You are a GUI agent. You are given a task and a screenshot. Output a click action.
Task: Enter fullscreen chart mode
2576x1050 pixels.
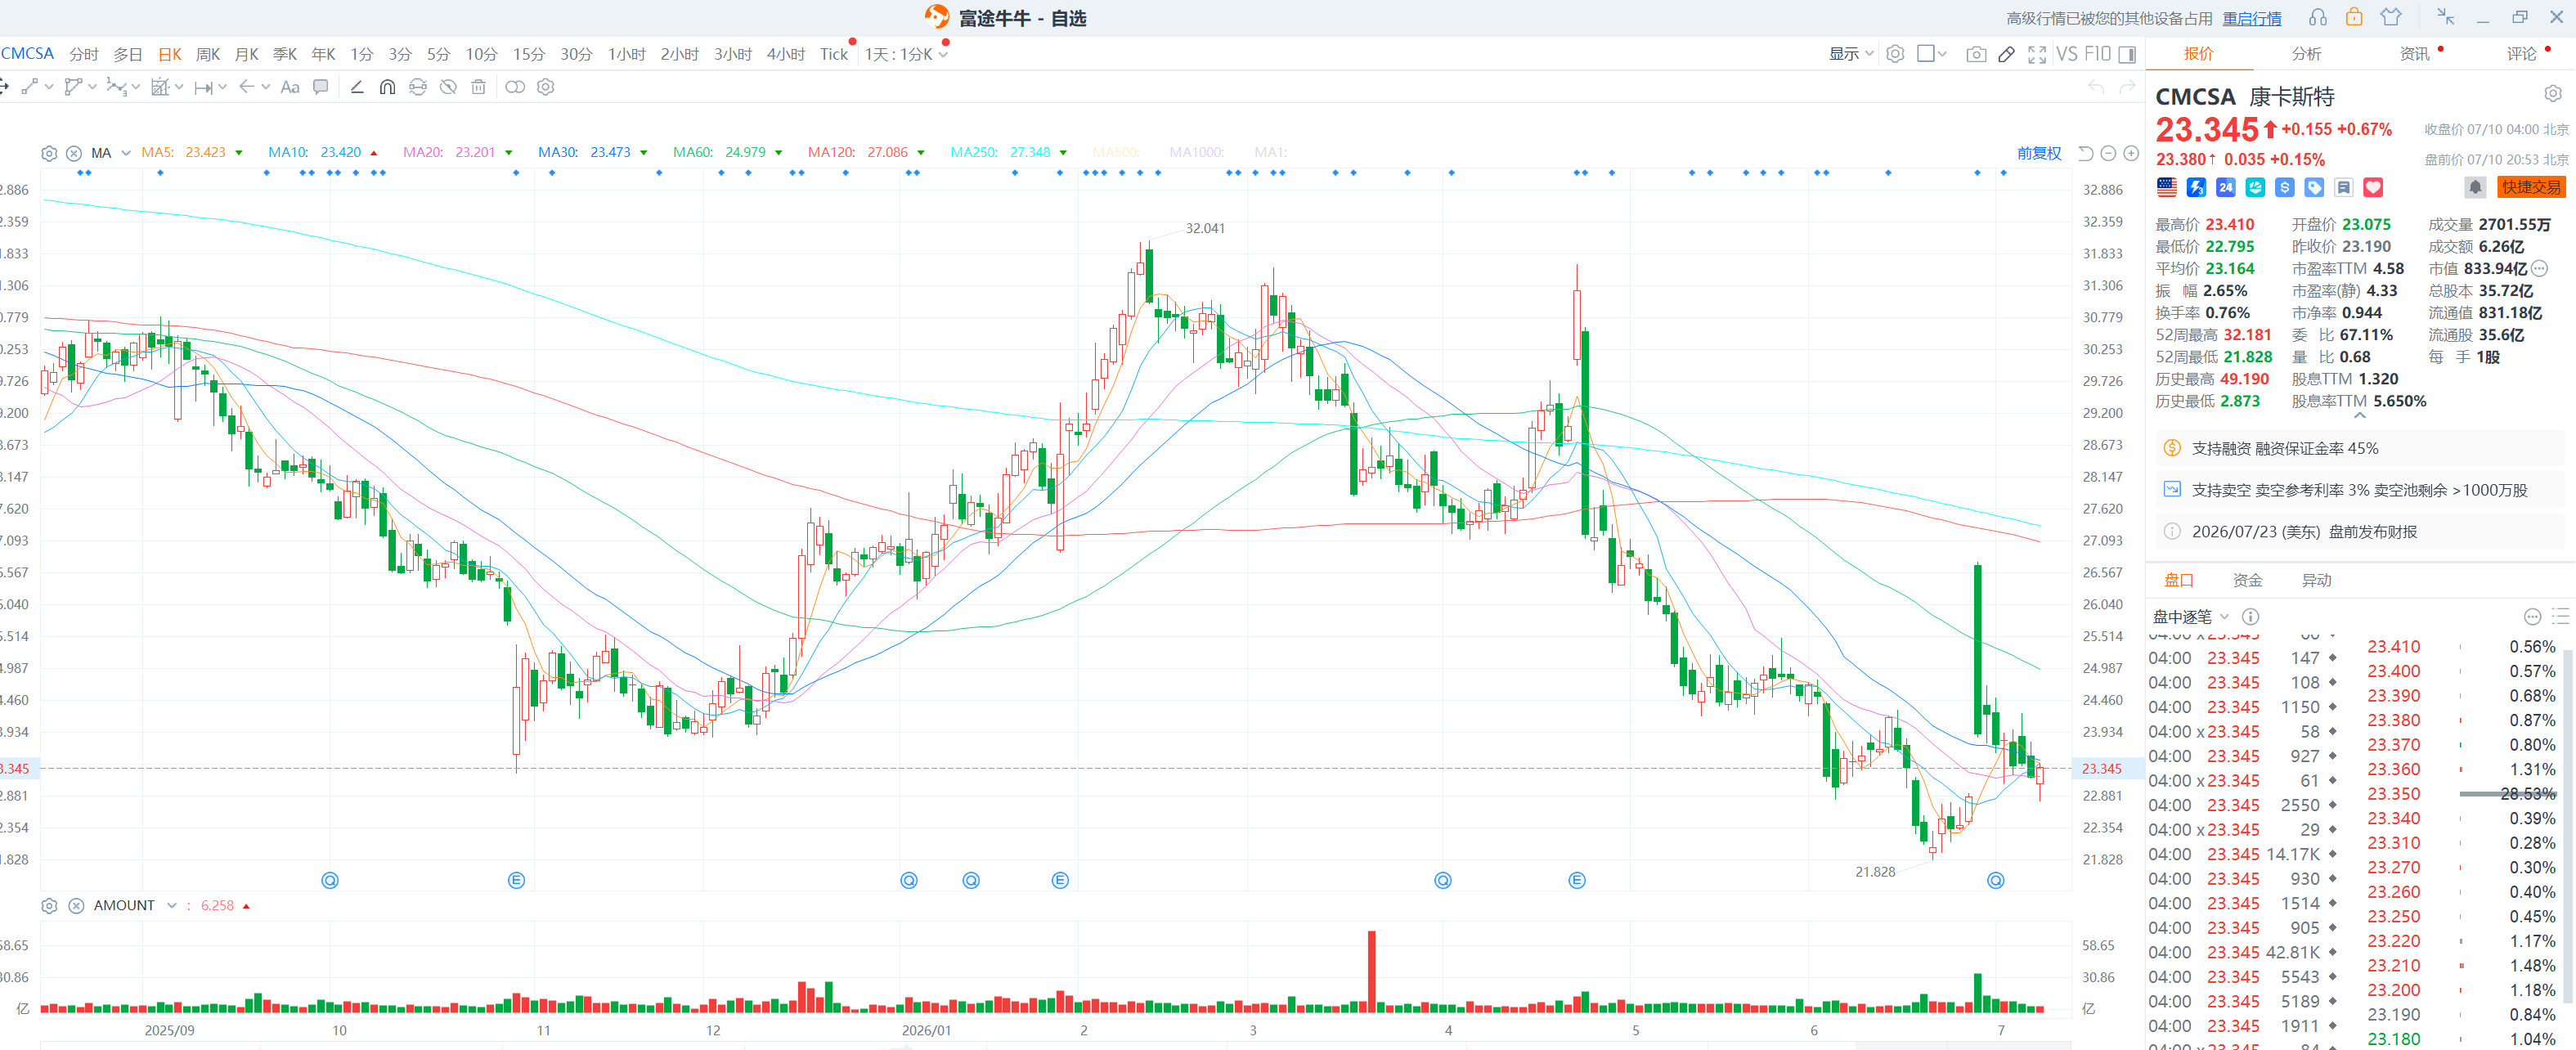[2037, 54]
